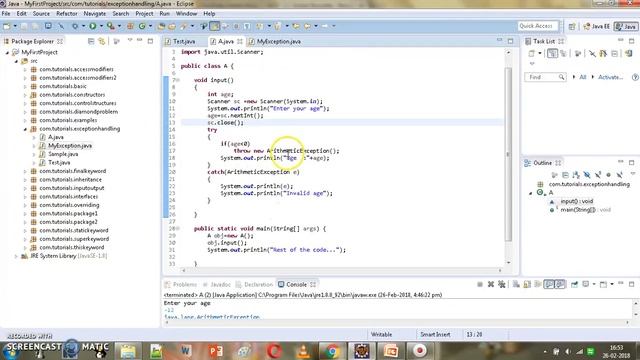Toggle Hide Fields in Outline toolbar

587,175
